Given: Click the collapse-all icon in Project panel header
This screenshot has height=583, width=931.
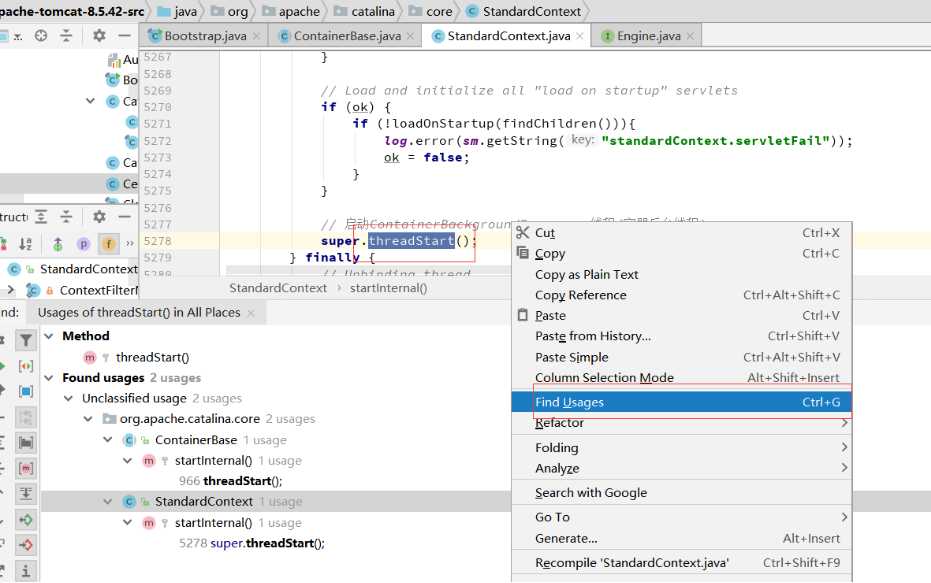Looking at the screenshot, I should (x=66, y=36).
